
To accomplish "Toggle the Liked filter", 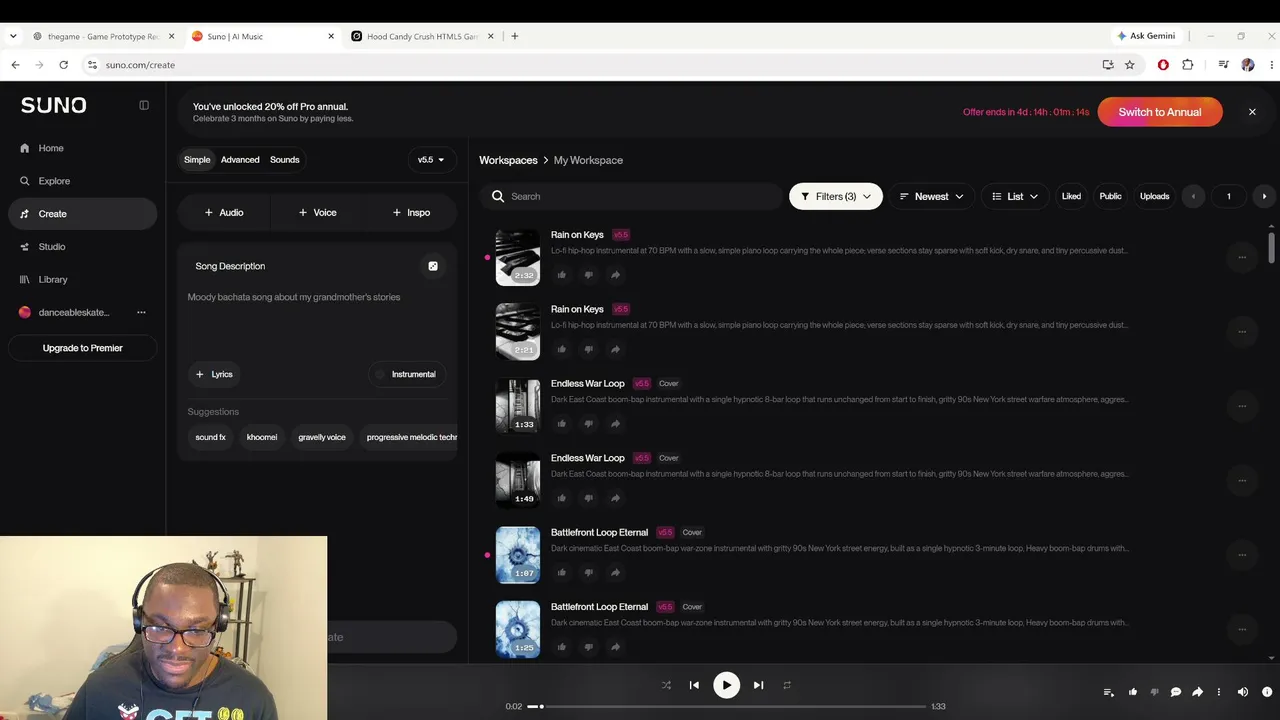I will (1071, 196).
